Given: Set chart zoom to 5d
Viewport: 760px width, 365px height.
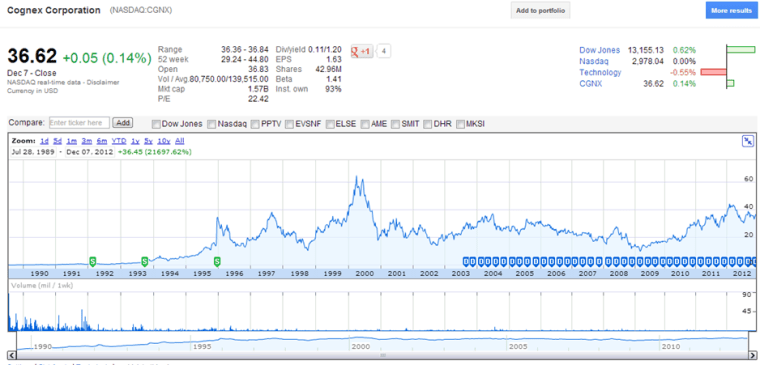Looking at the screenshot, I should [x=58, y=141].
